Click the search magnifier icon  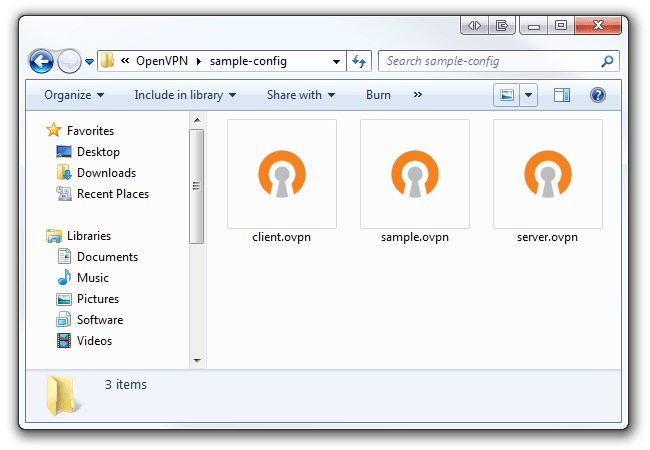(x=607, y=61)
